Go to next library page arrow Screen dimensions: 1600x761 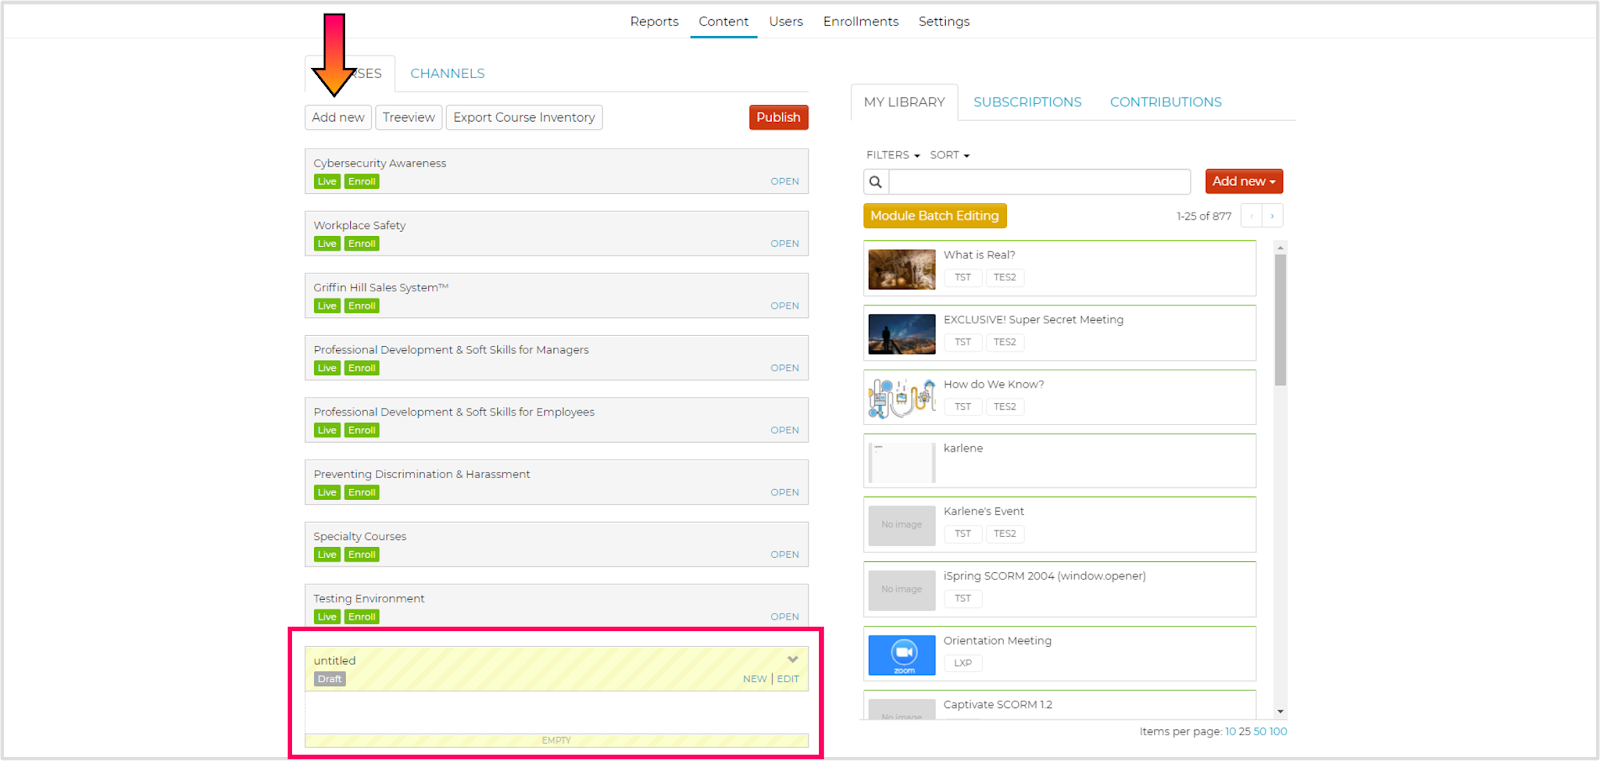(1272, 216)
